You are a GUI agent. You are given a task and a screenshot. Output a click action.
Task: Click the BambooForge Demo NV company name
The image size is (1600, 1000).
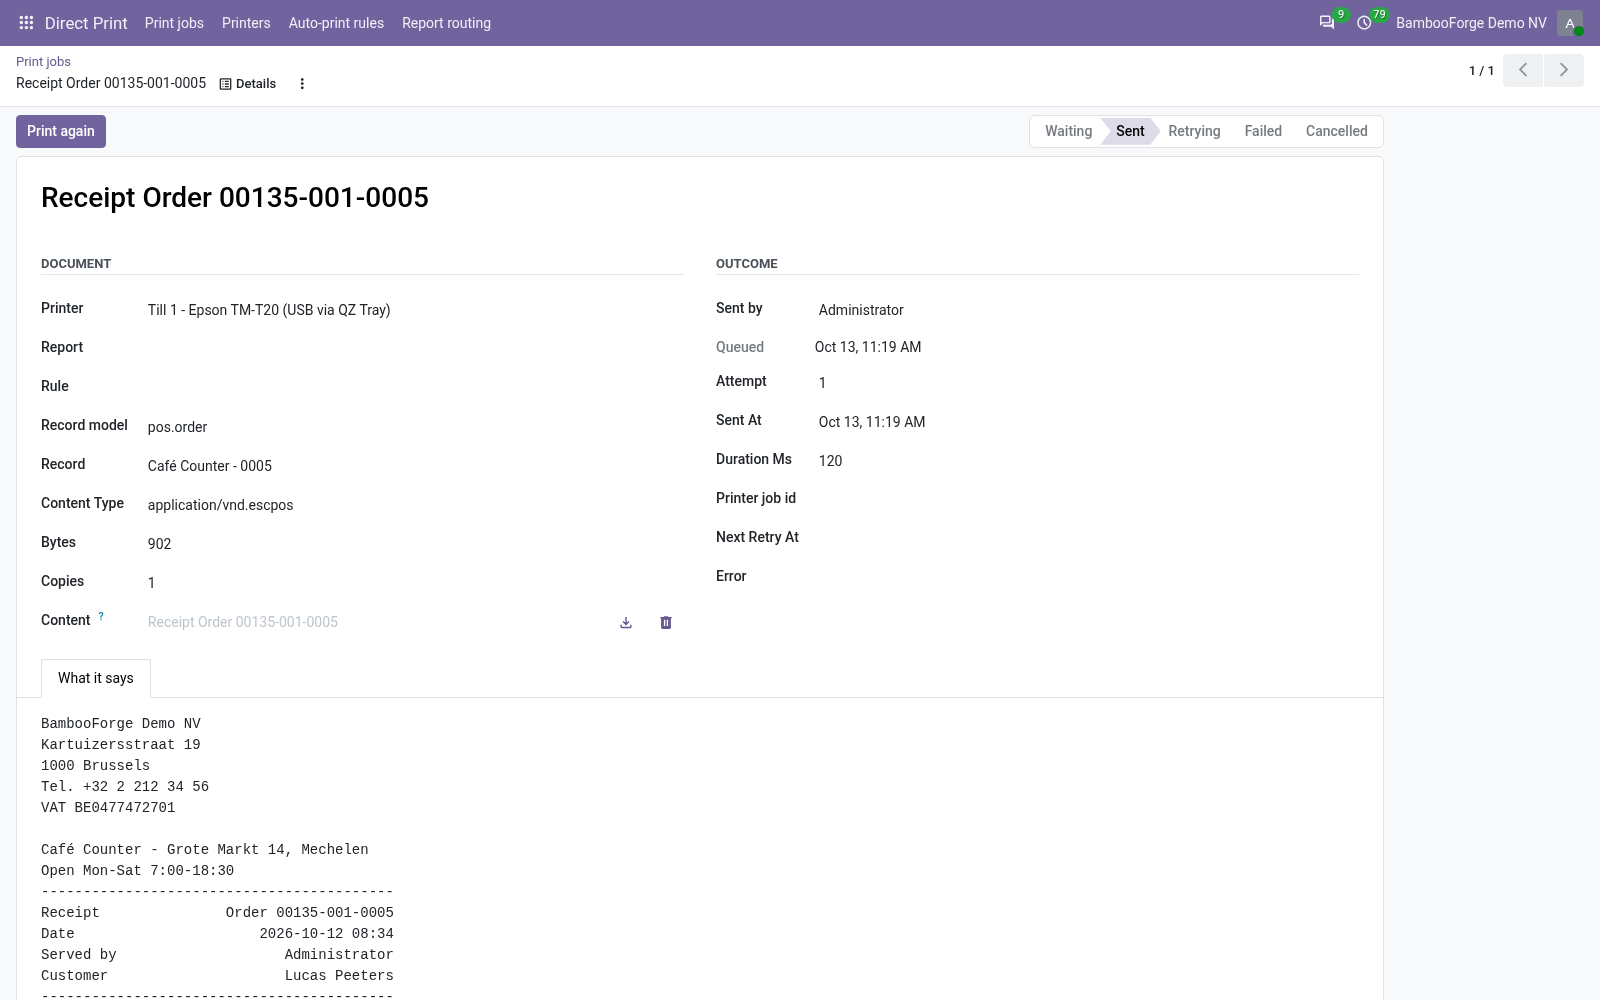(x=1471, y=23)
